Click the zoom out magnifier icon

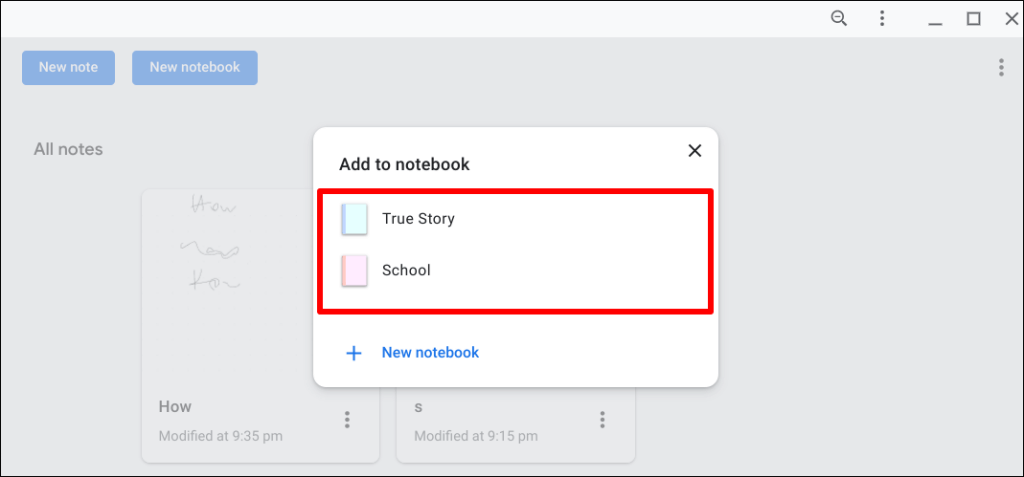coord(839,18)
